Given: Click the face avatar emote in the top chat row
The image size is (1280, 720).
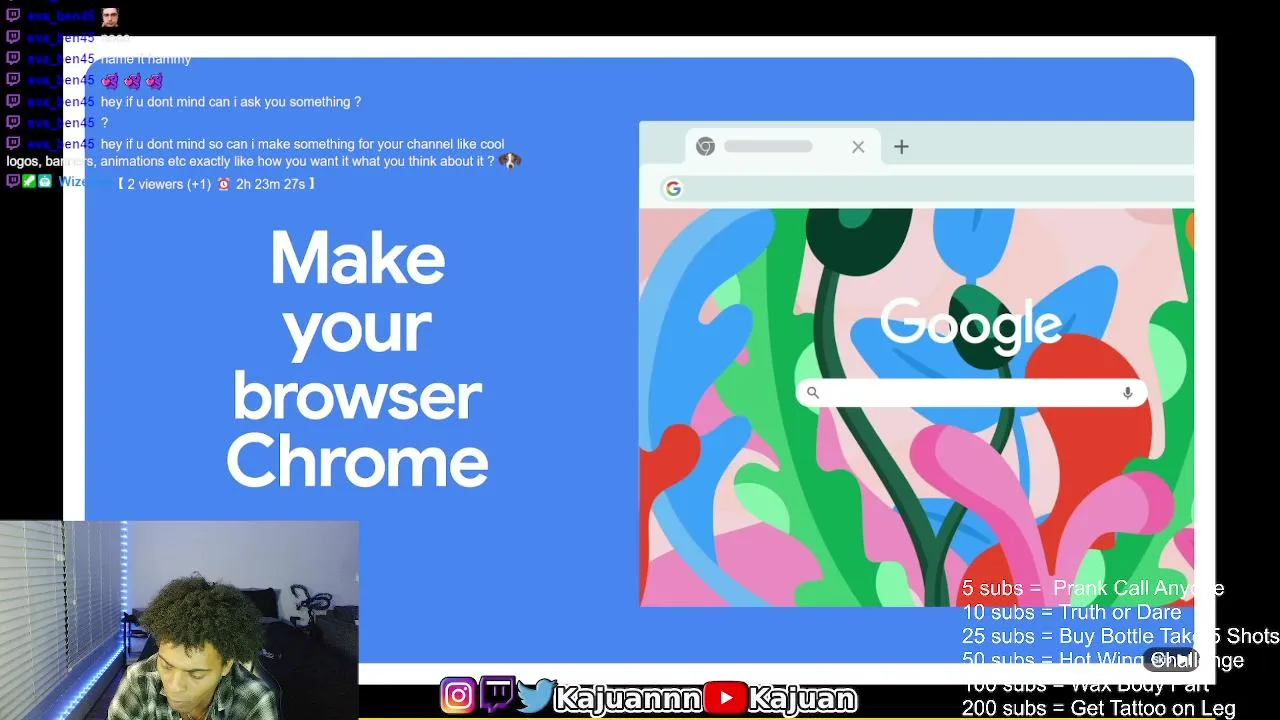Looking at the screenshot, I should tap(109, 16).
